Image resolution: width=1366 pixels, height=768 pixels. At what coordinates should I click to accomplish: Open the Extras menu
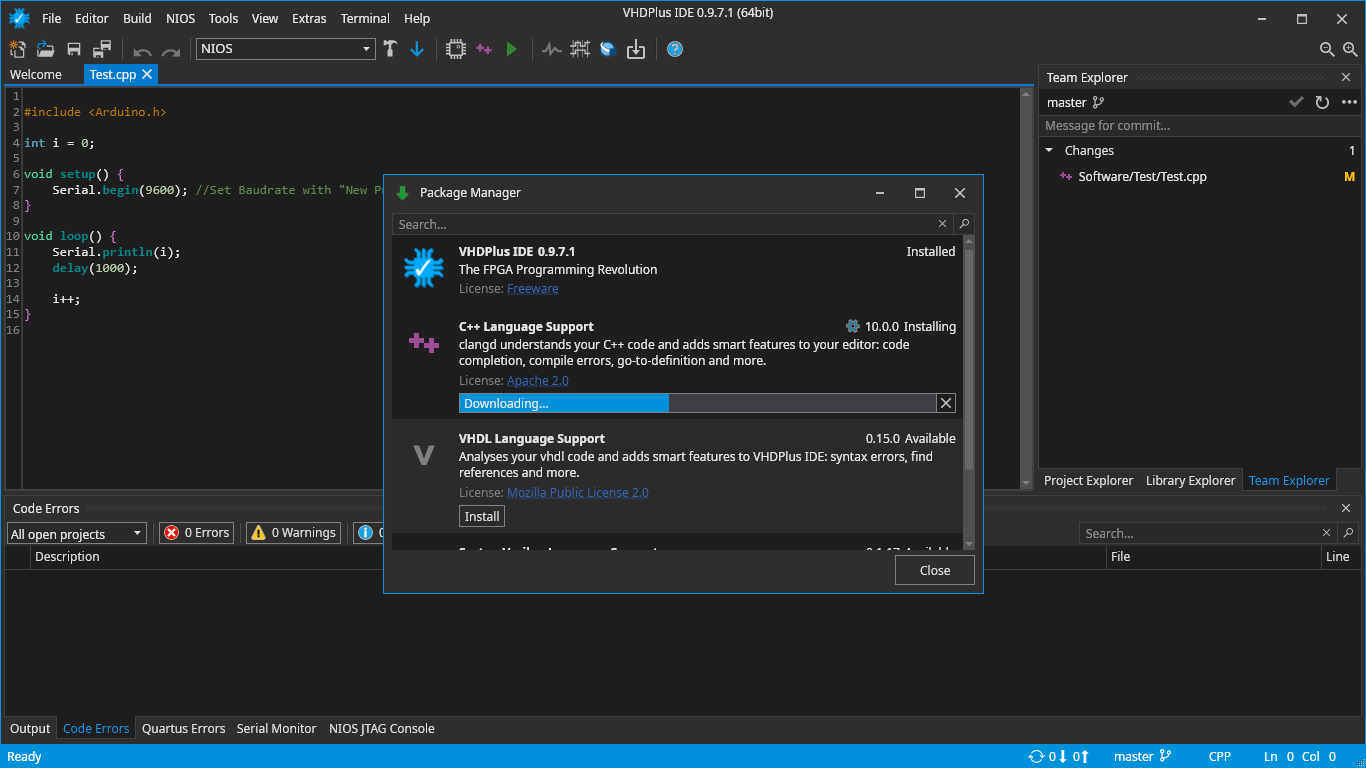coord(309,18)
